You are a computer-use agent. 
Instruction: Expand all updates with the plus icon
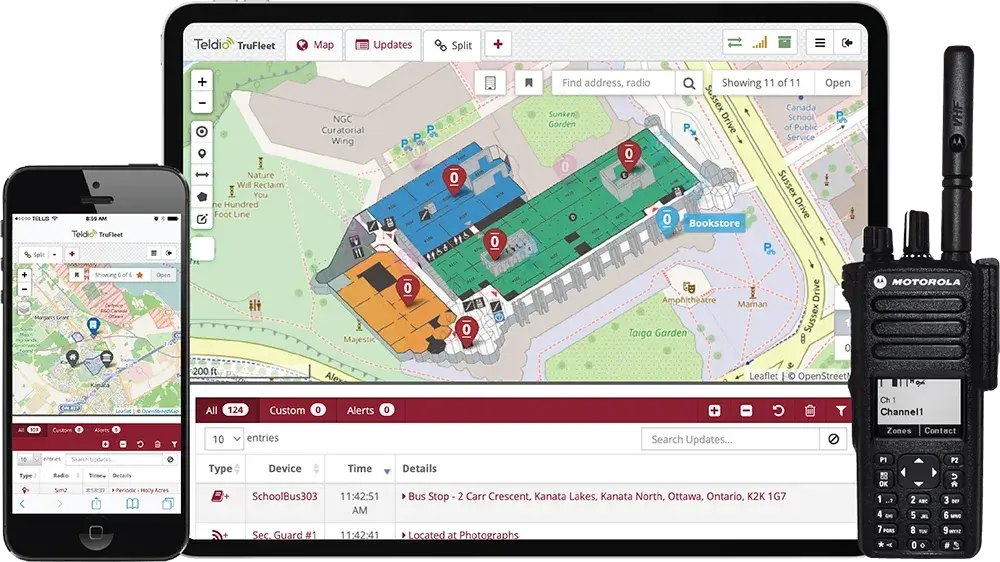click(x=714, y=411)
